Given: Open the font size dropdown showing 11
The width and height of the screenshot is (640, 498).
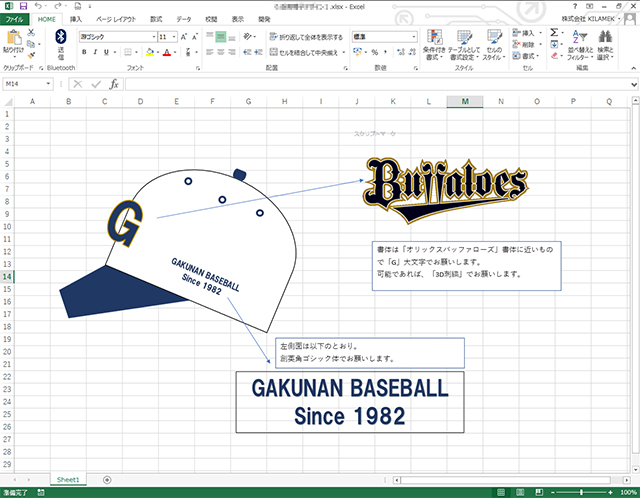Looking at the screenshot, I should (x=174, y=37).
